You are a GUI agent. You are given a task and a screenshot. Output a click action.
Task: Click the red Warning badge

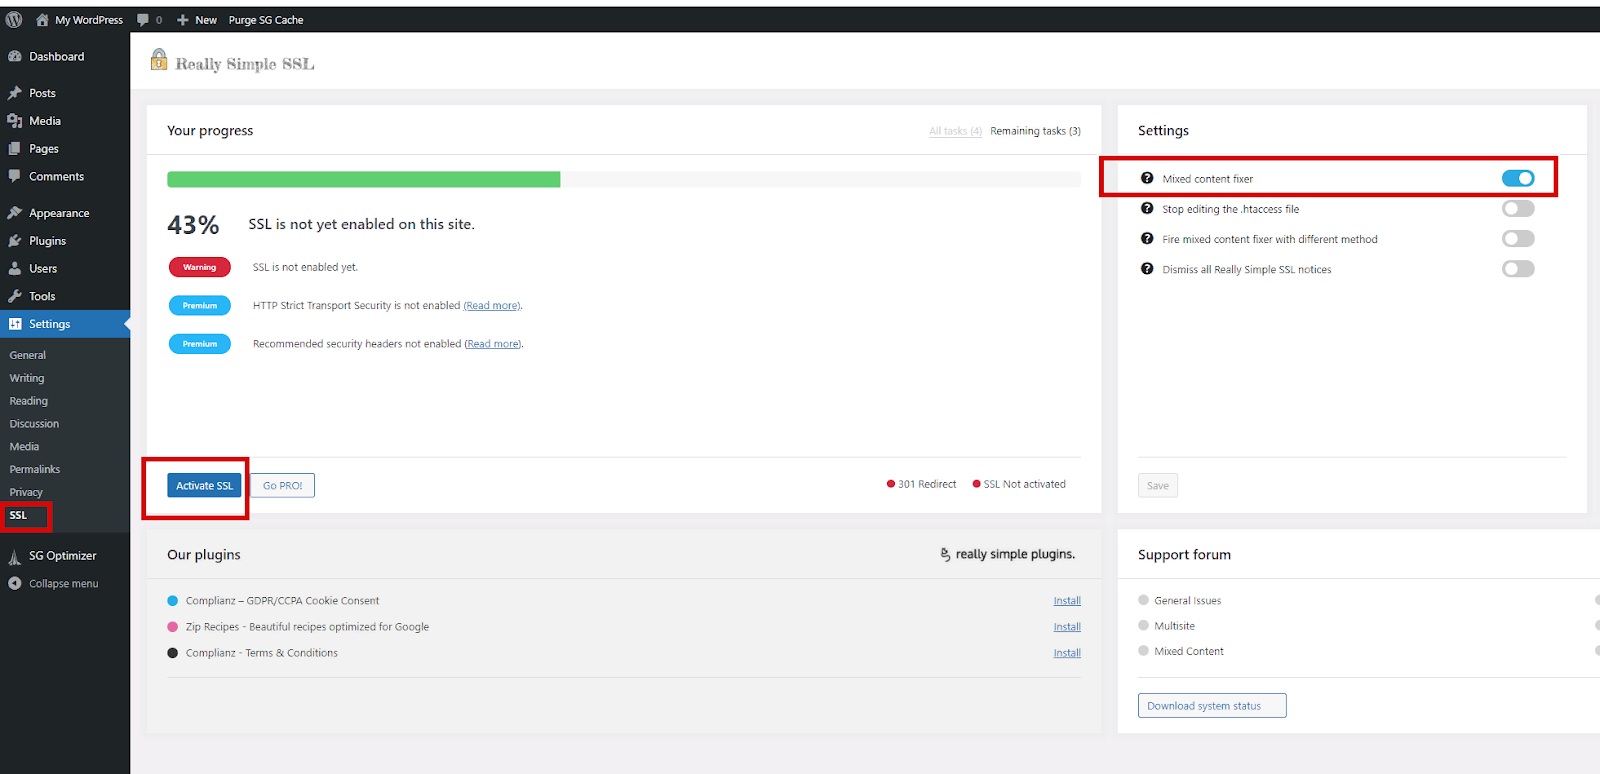pos(200,267)
